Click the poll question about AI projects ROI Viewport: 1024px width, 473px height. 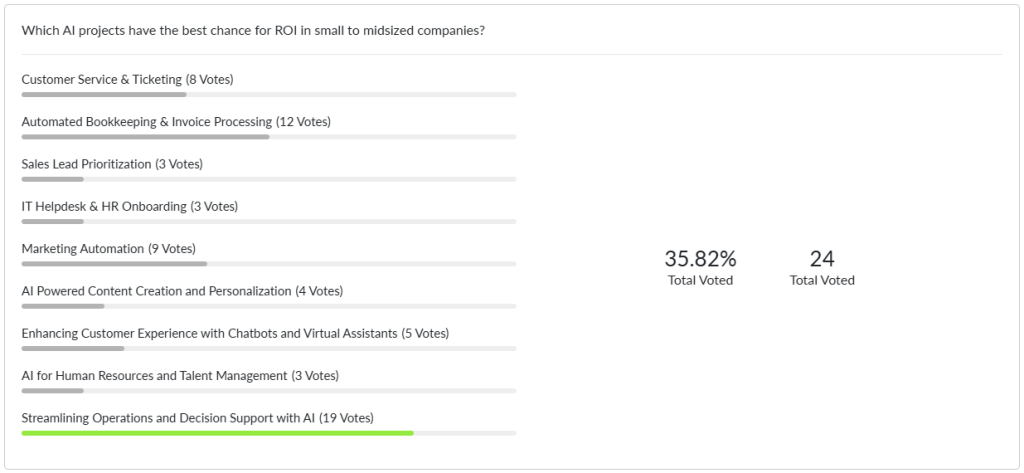pyautogui.click(x=253, y=31)
